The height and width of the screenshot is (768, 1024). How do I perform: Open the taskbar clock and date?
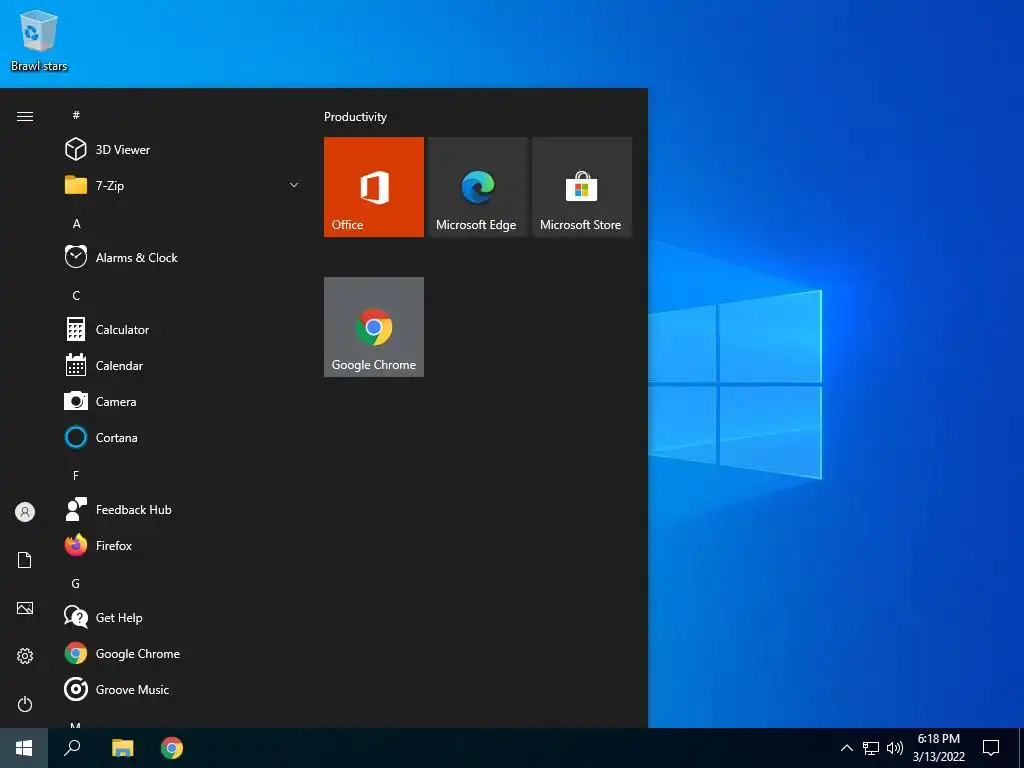pyautogui.click(x=938, y=748)
